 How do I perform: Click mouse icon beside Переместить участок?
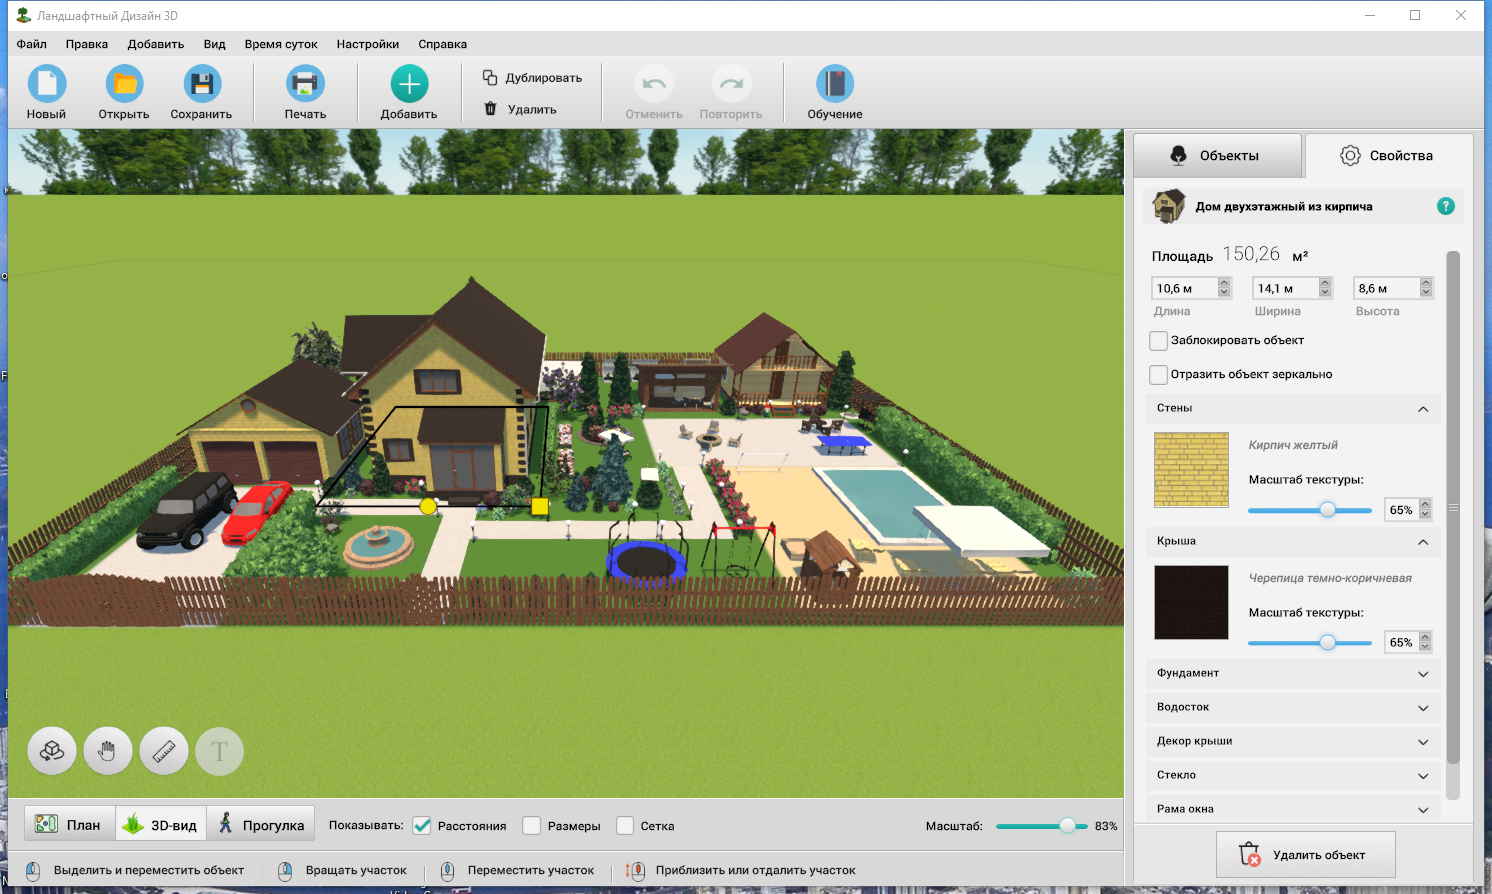tap(447, 871)
